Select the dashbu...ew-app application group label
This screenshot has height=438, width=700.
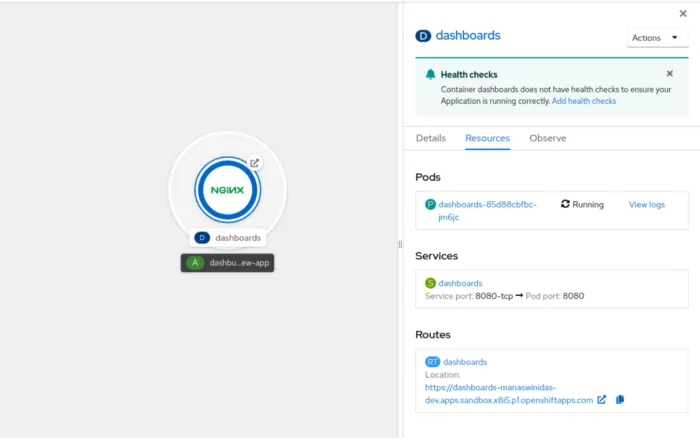click(x=227, y=263)
